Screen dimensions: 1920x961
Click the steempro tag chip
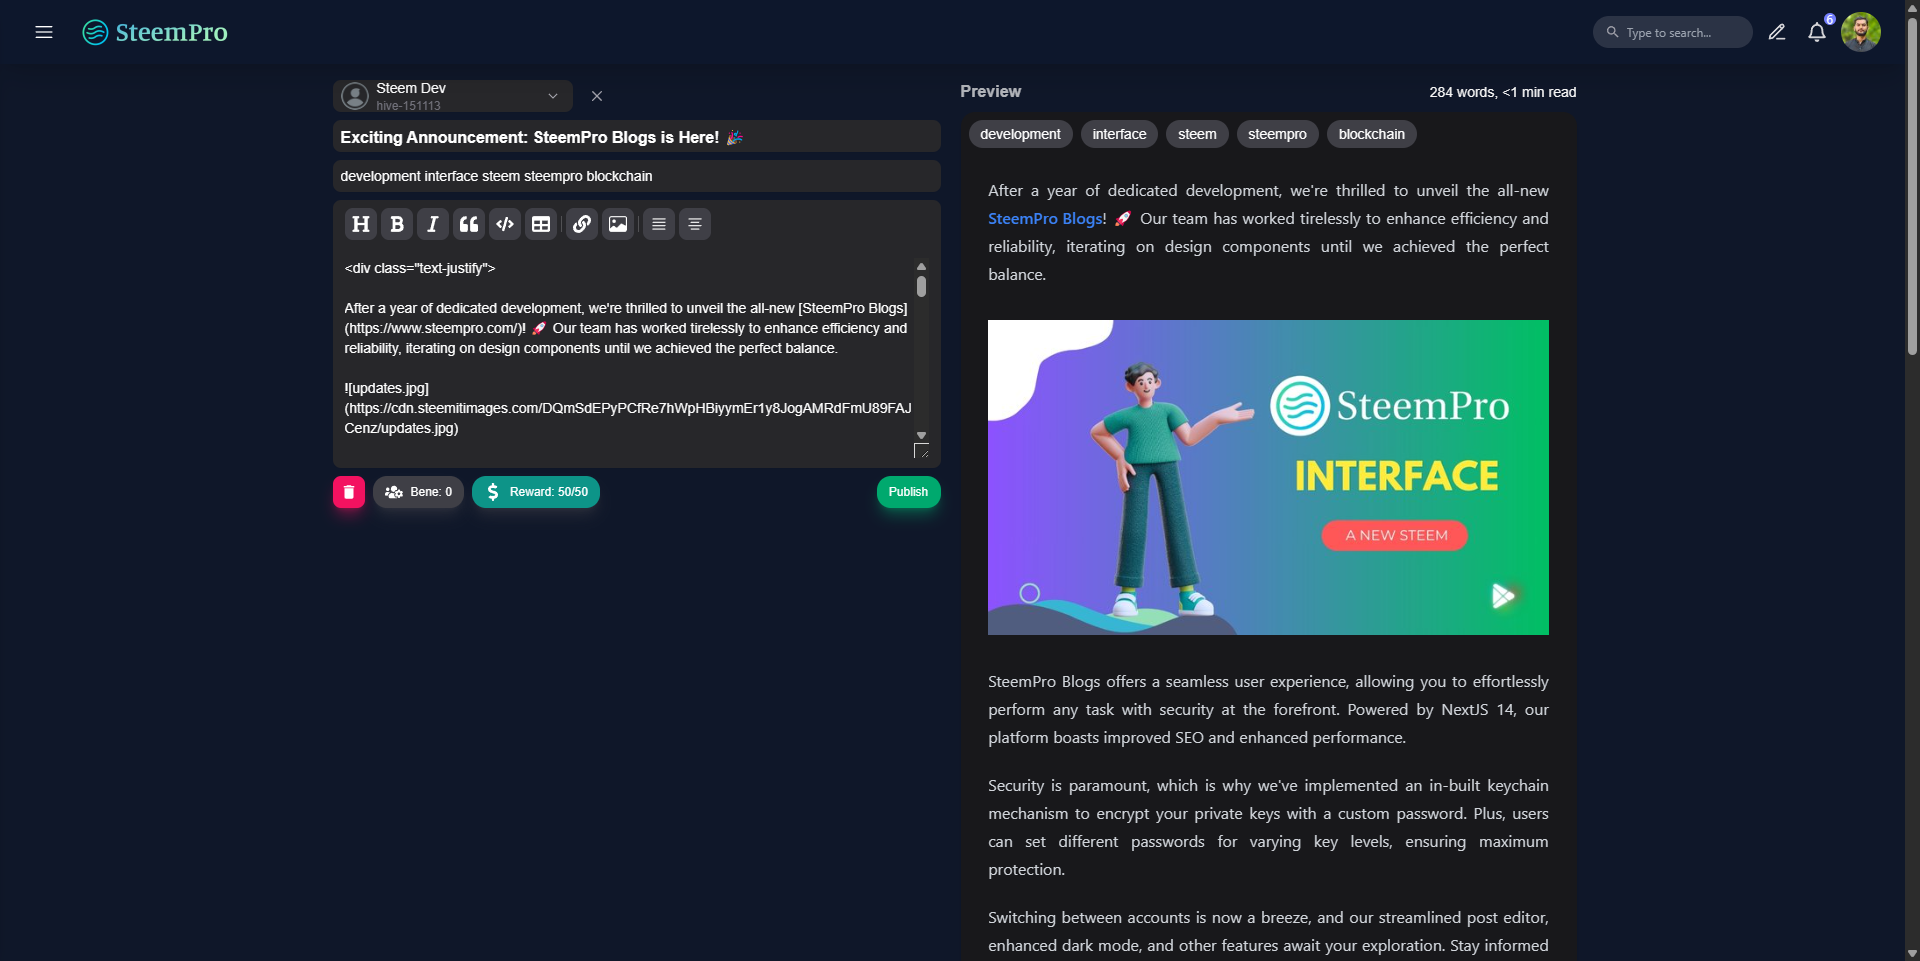(1278, 134)
